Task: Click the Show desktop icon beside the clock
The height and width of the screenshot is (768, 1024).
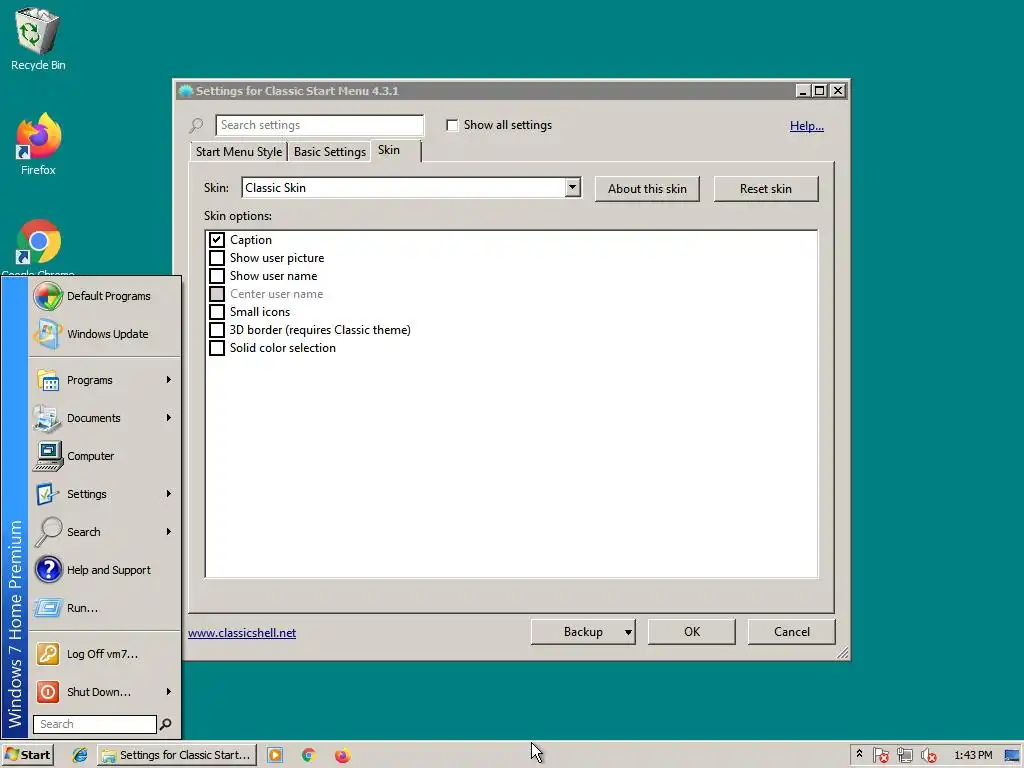Action: (x=1013, y=755)
